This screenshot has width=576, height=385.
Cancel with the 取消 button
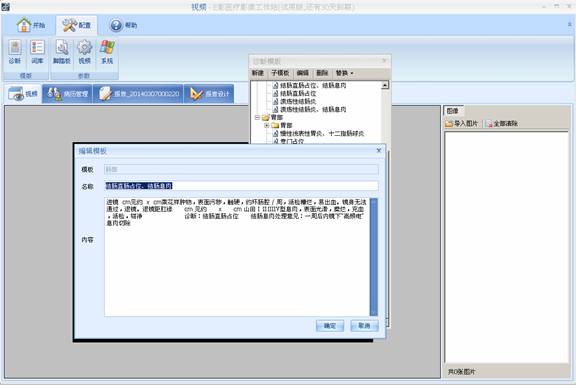pos(364,326)
